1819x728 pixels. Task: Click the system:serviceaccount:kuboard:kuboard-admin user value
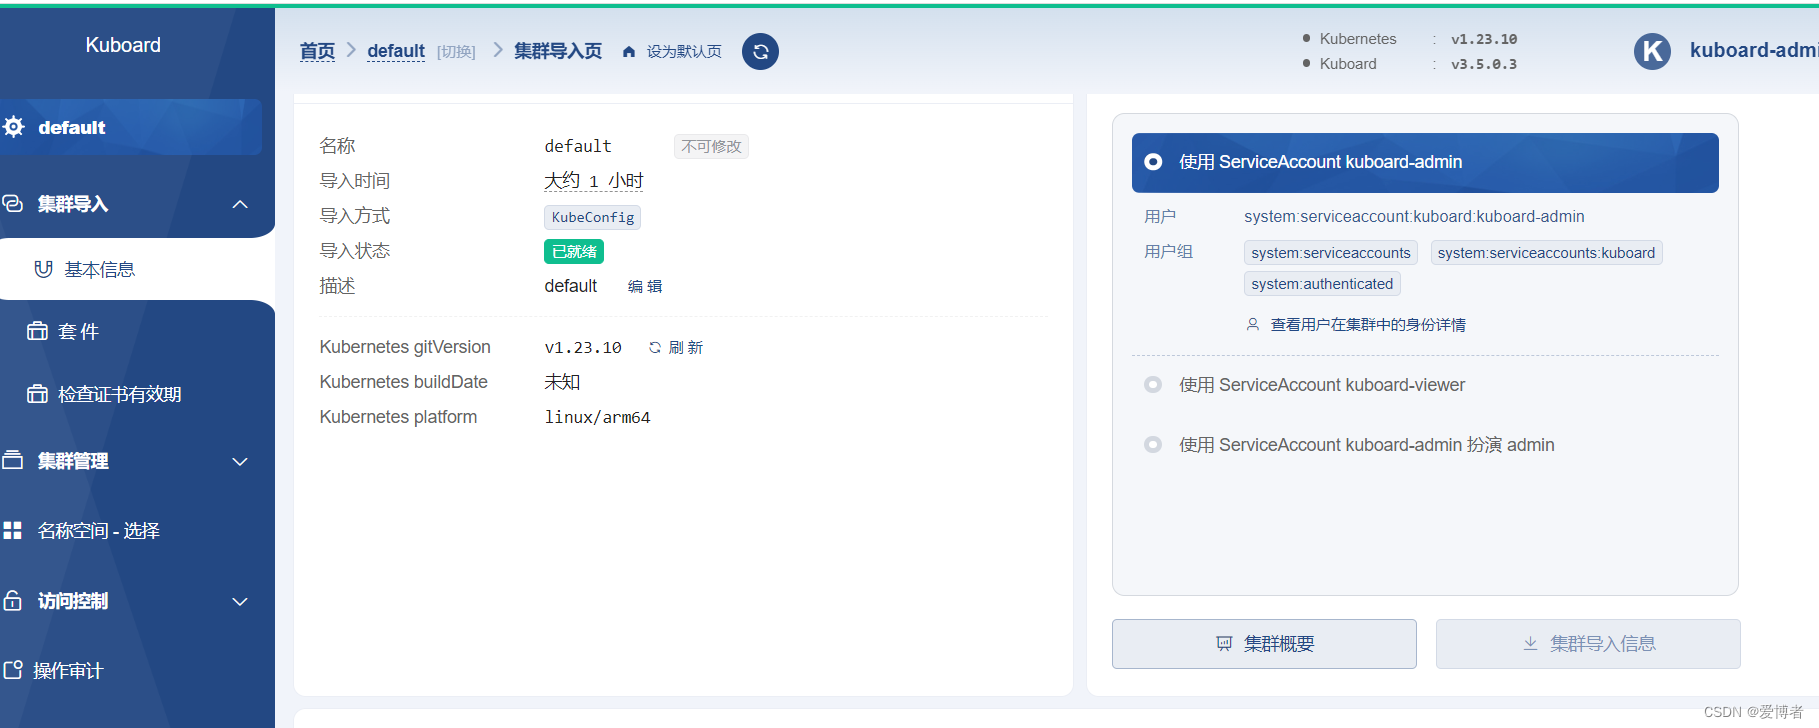point(1414,217)
